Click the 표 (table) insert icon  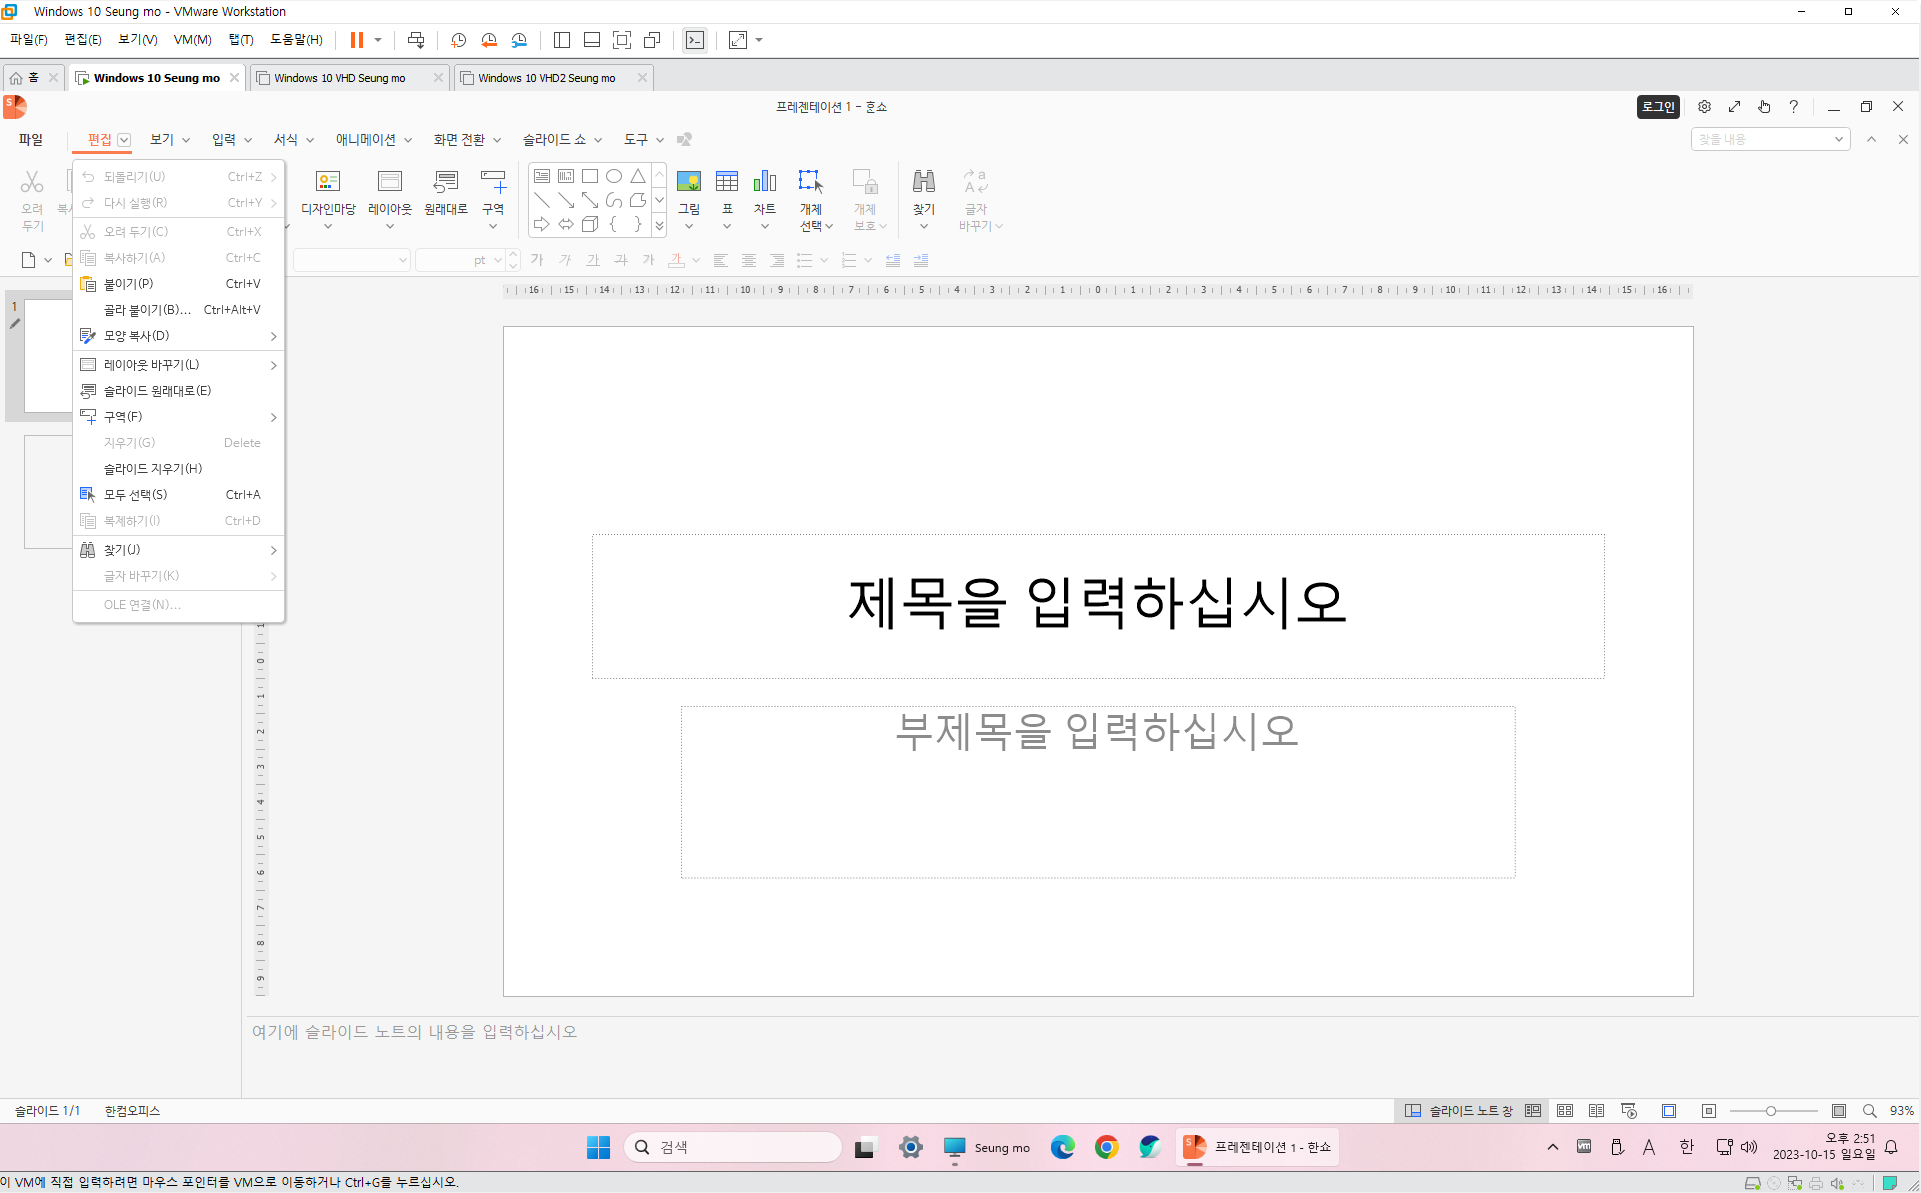(727, 182)
